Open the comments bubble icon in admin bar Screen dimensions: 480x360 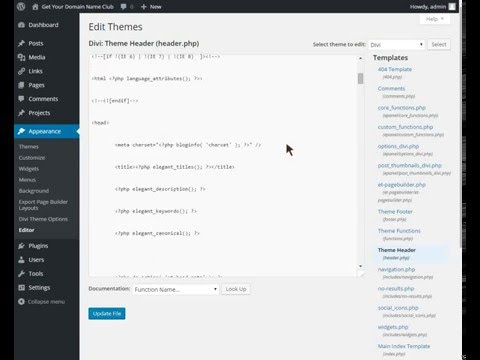coord(123,7)
